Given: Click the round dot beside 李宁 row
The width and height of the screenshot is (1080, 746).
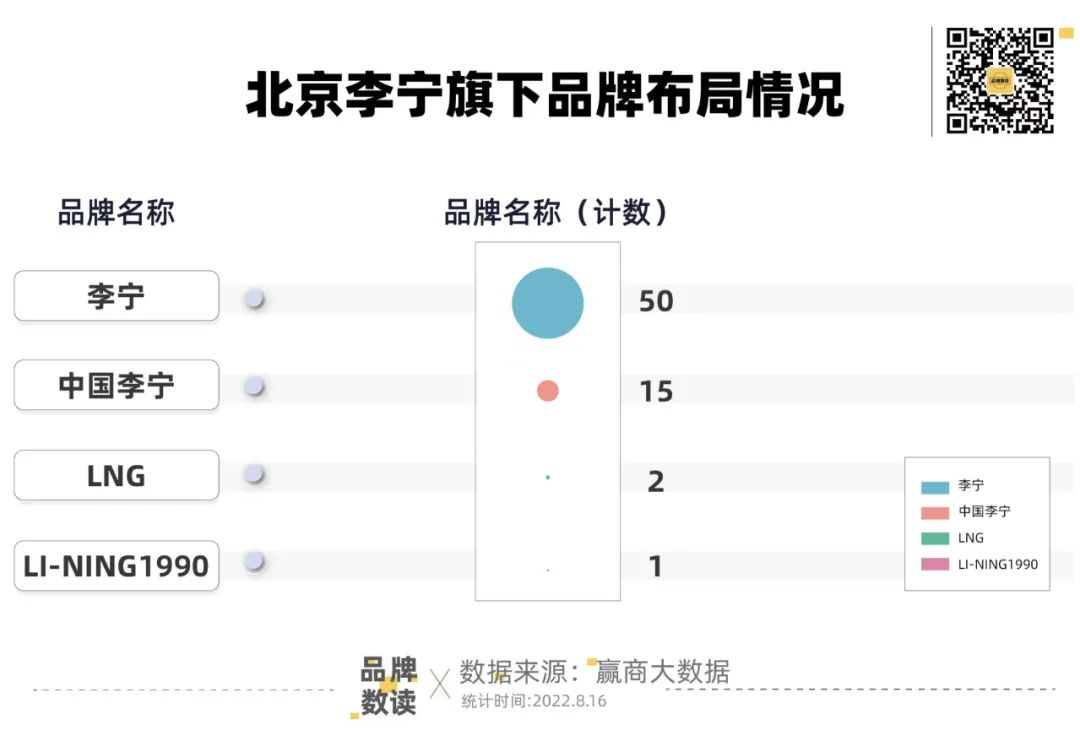Looking at the screenshot, I should (255, 298).
